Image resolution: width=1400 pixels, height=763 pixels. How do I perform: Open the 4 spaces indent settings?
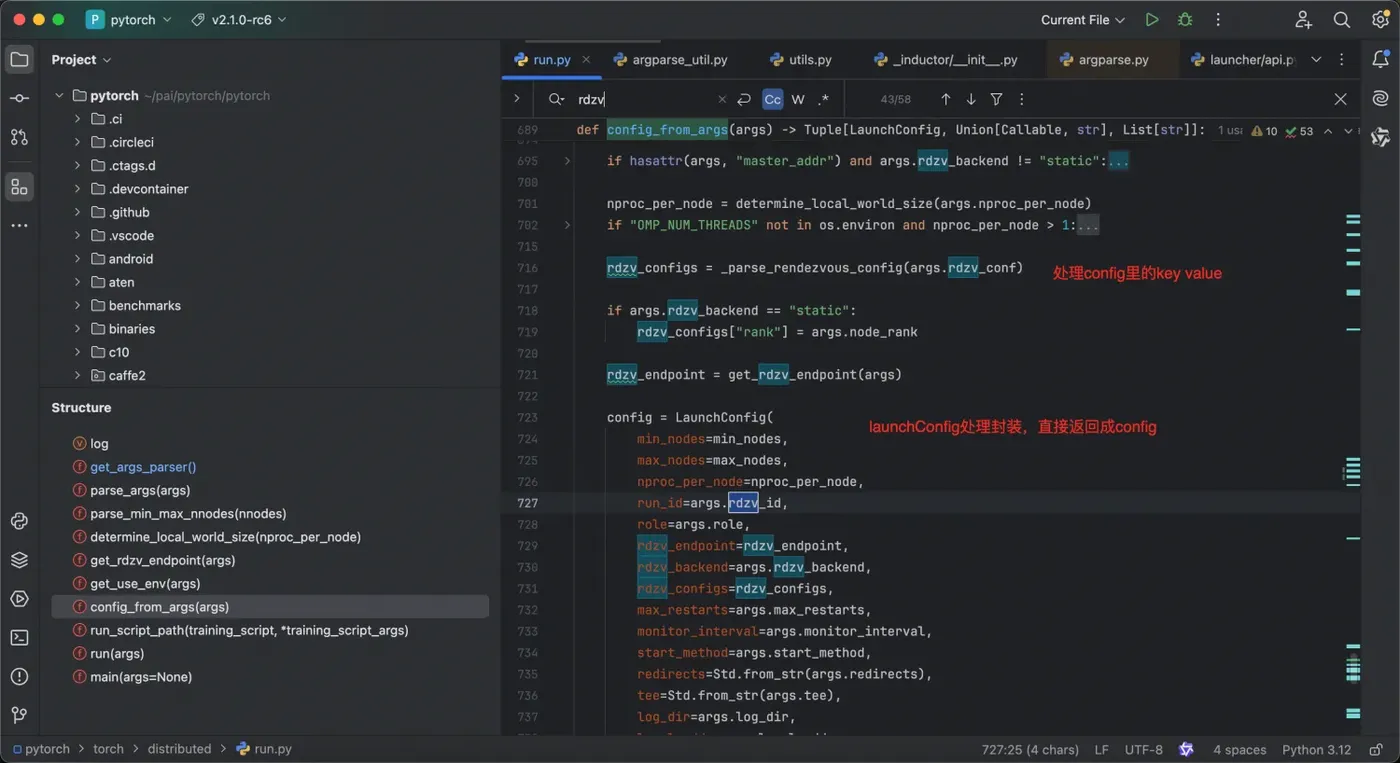tap(1239, 749)
